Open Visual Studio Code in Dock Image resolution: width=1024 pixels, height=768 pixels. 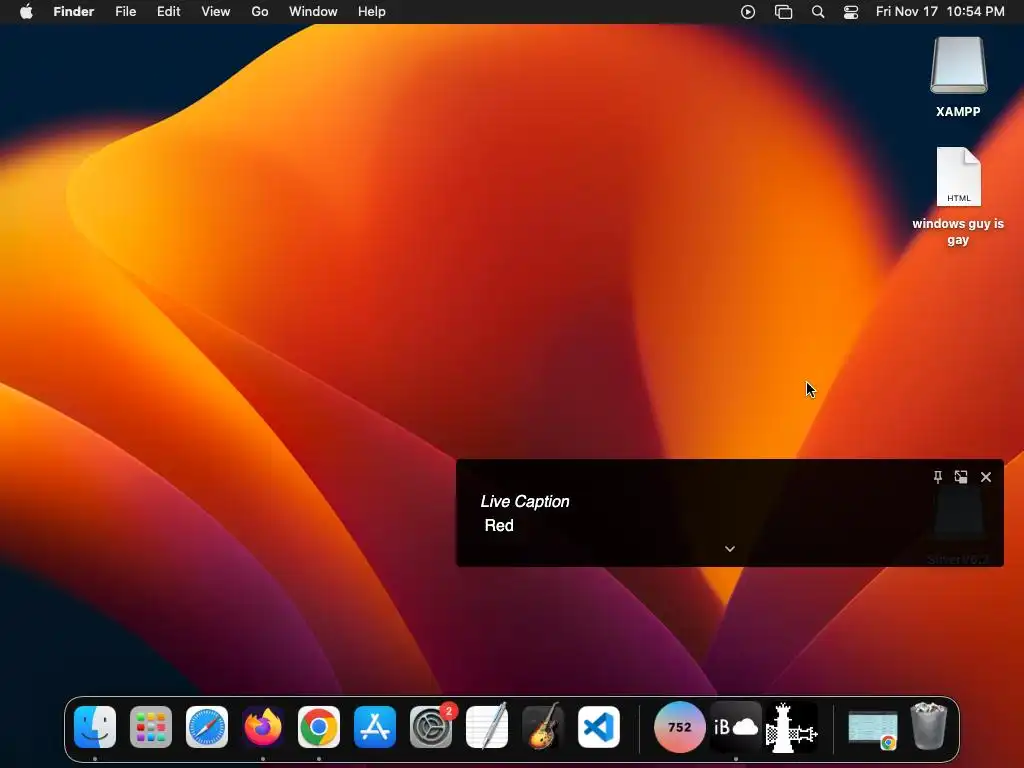599,727
